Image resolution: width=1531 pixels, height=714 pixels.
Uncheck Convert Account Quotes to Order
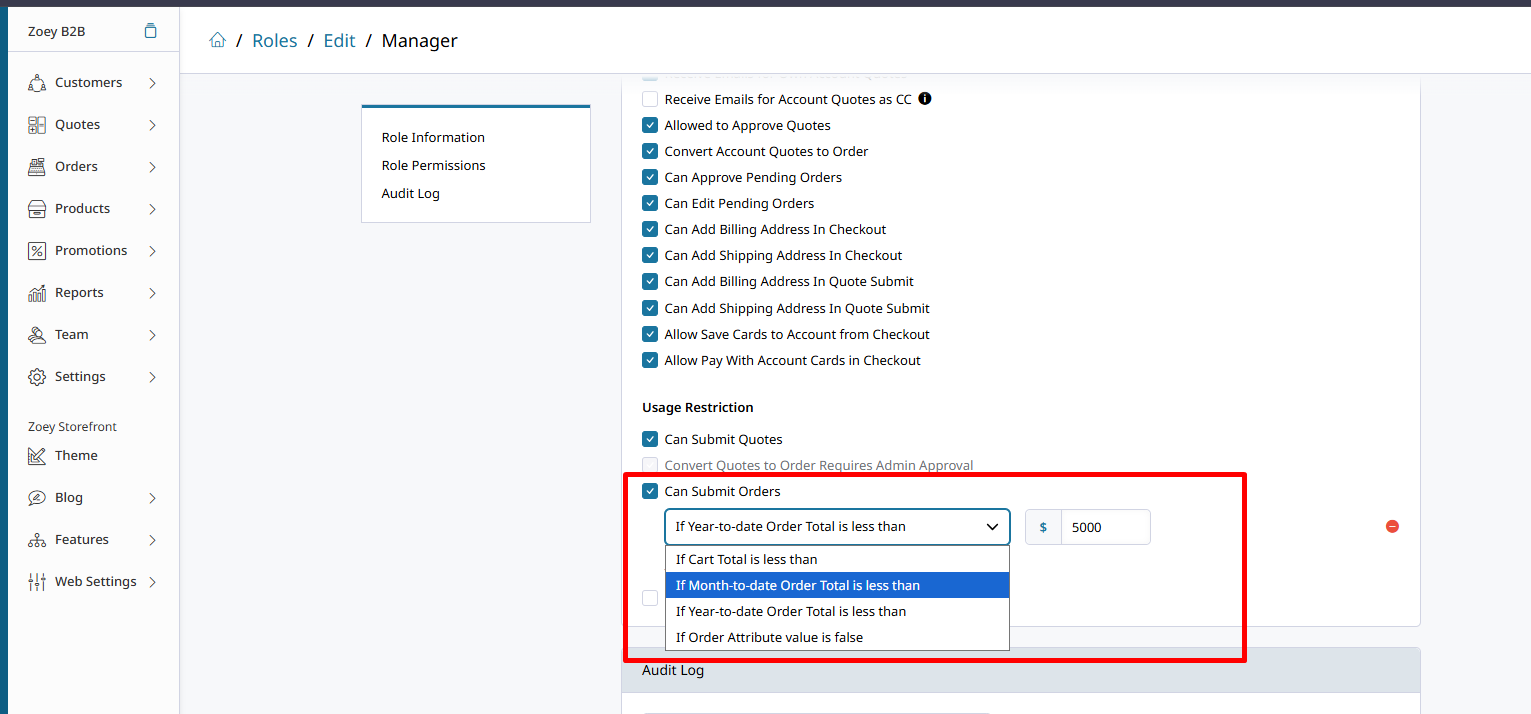point(650,151)
